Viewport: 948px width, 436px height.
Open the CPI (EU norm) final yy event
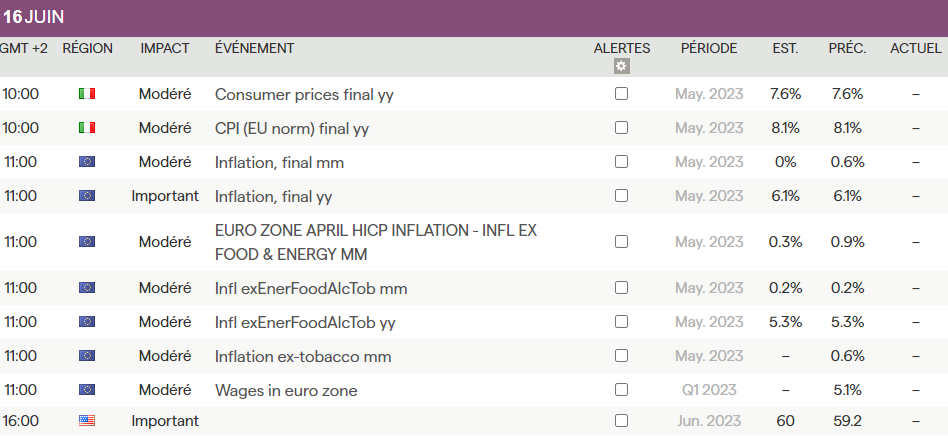[x=292, y=128]
